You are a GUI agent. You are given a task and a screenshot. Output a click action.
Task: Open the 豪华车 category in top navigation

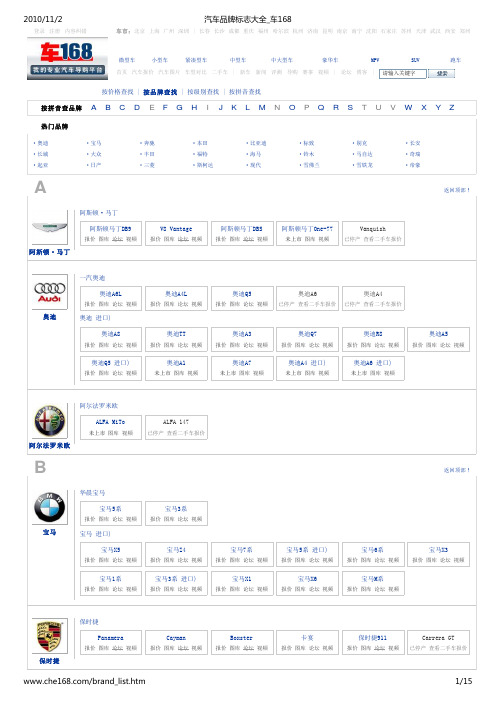(330, 60)
